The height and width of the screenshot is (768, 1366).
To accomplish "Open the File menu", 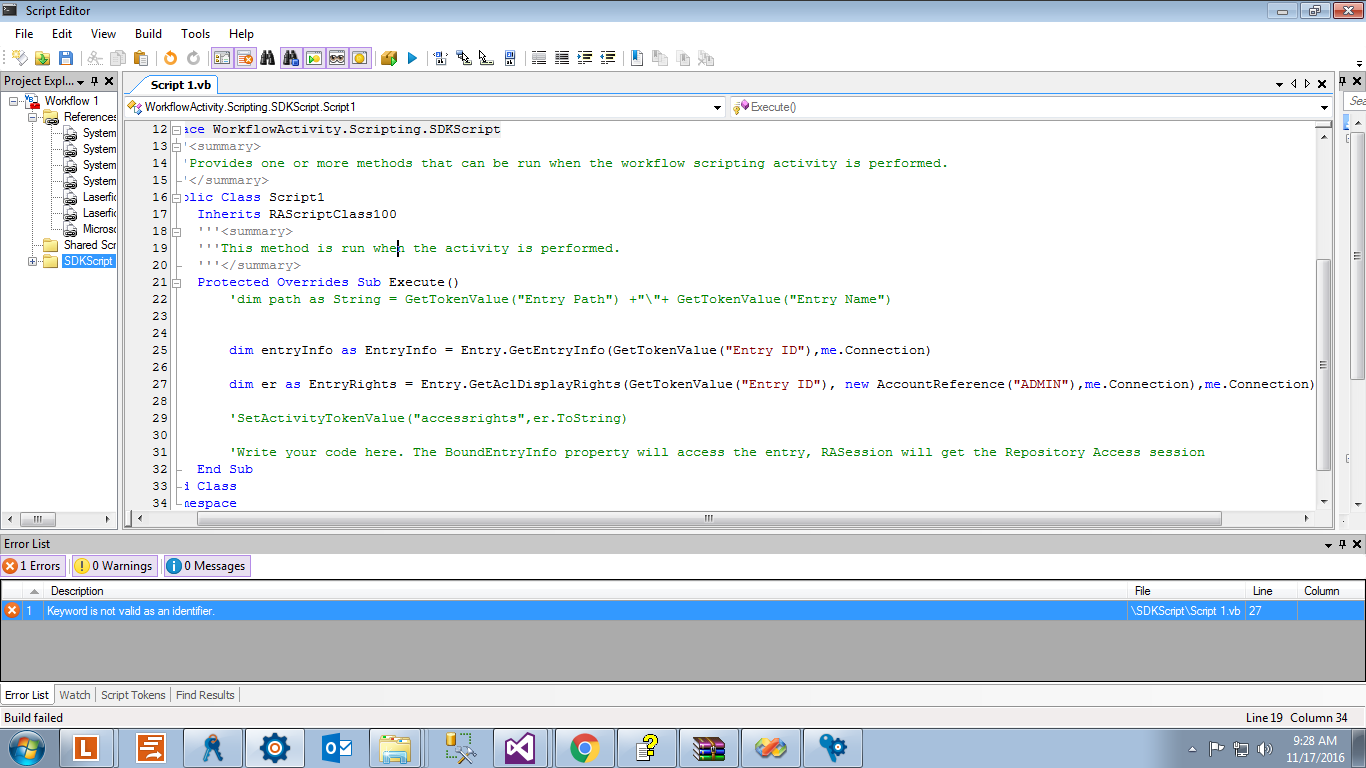I will point(24,34).
